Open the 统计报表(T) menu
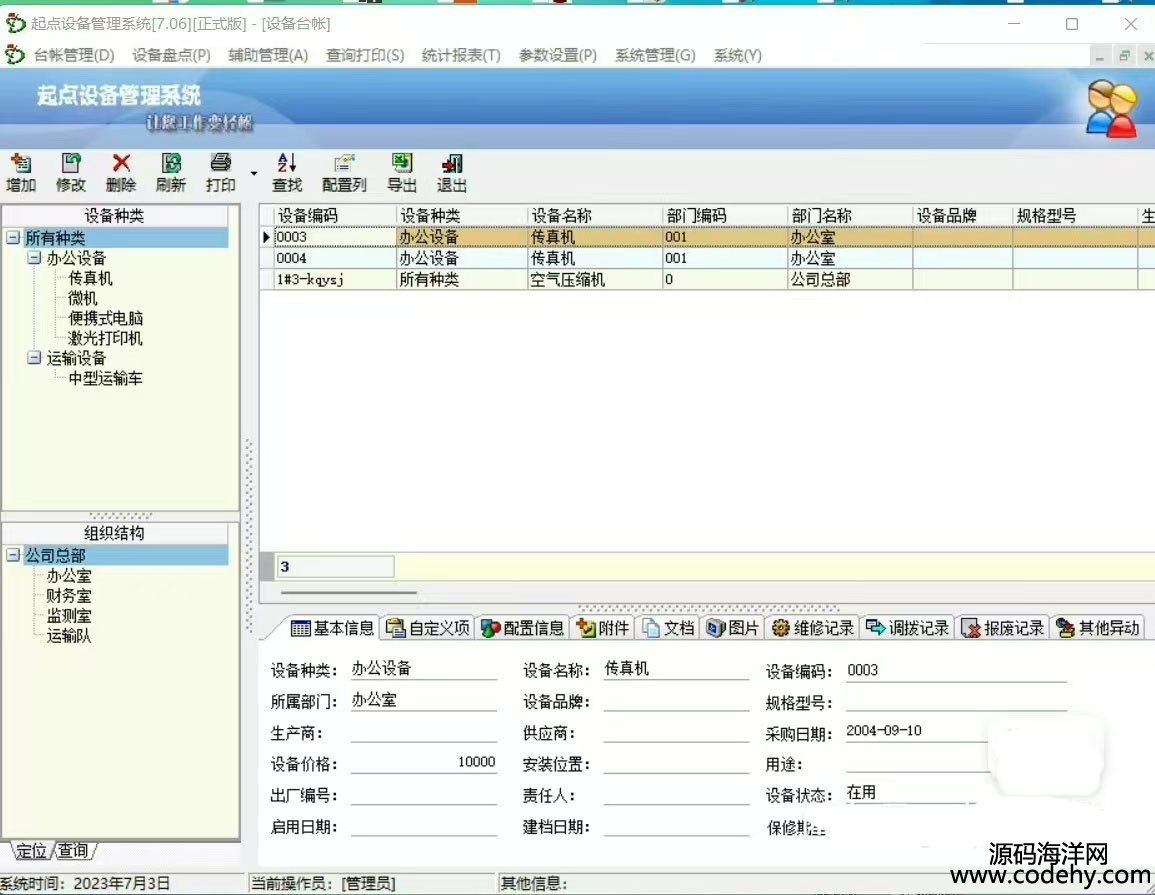1155x895 pixels. (x=461, y=55)
